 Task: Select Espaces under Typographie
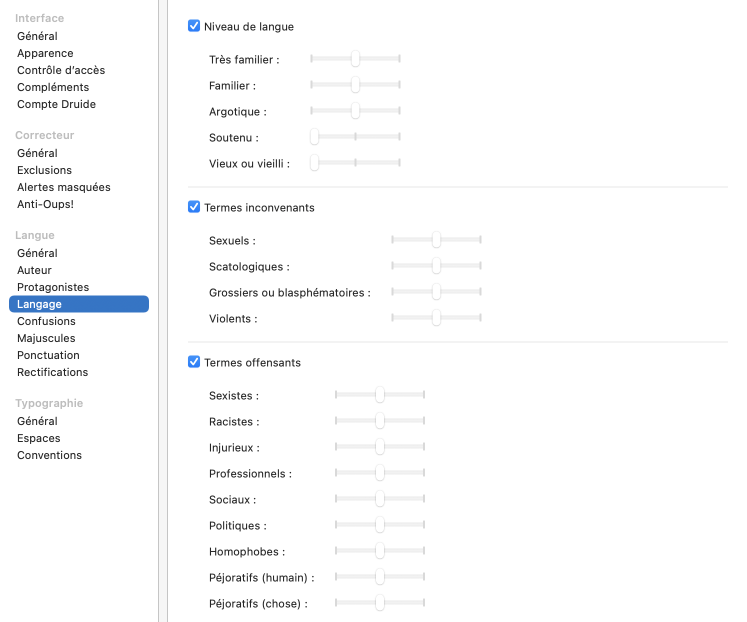38,438
